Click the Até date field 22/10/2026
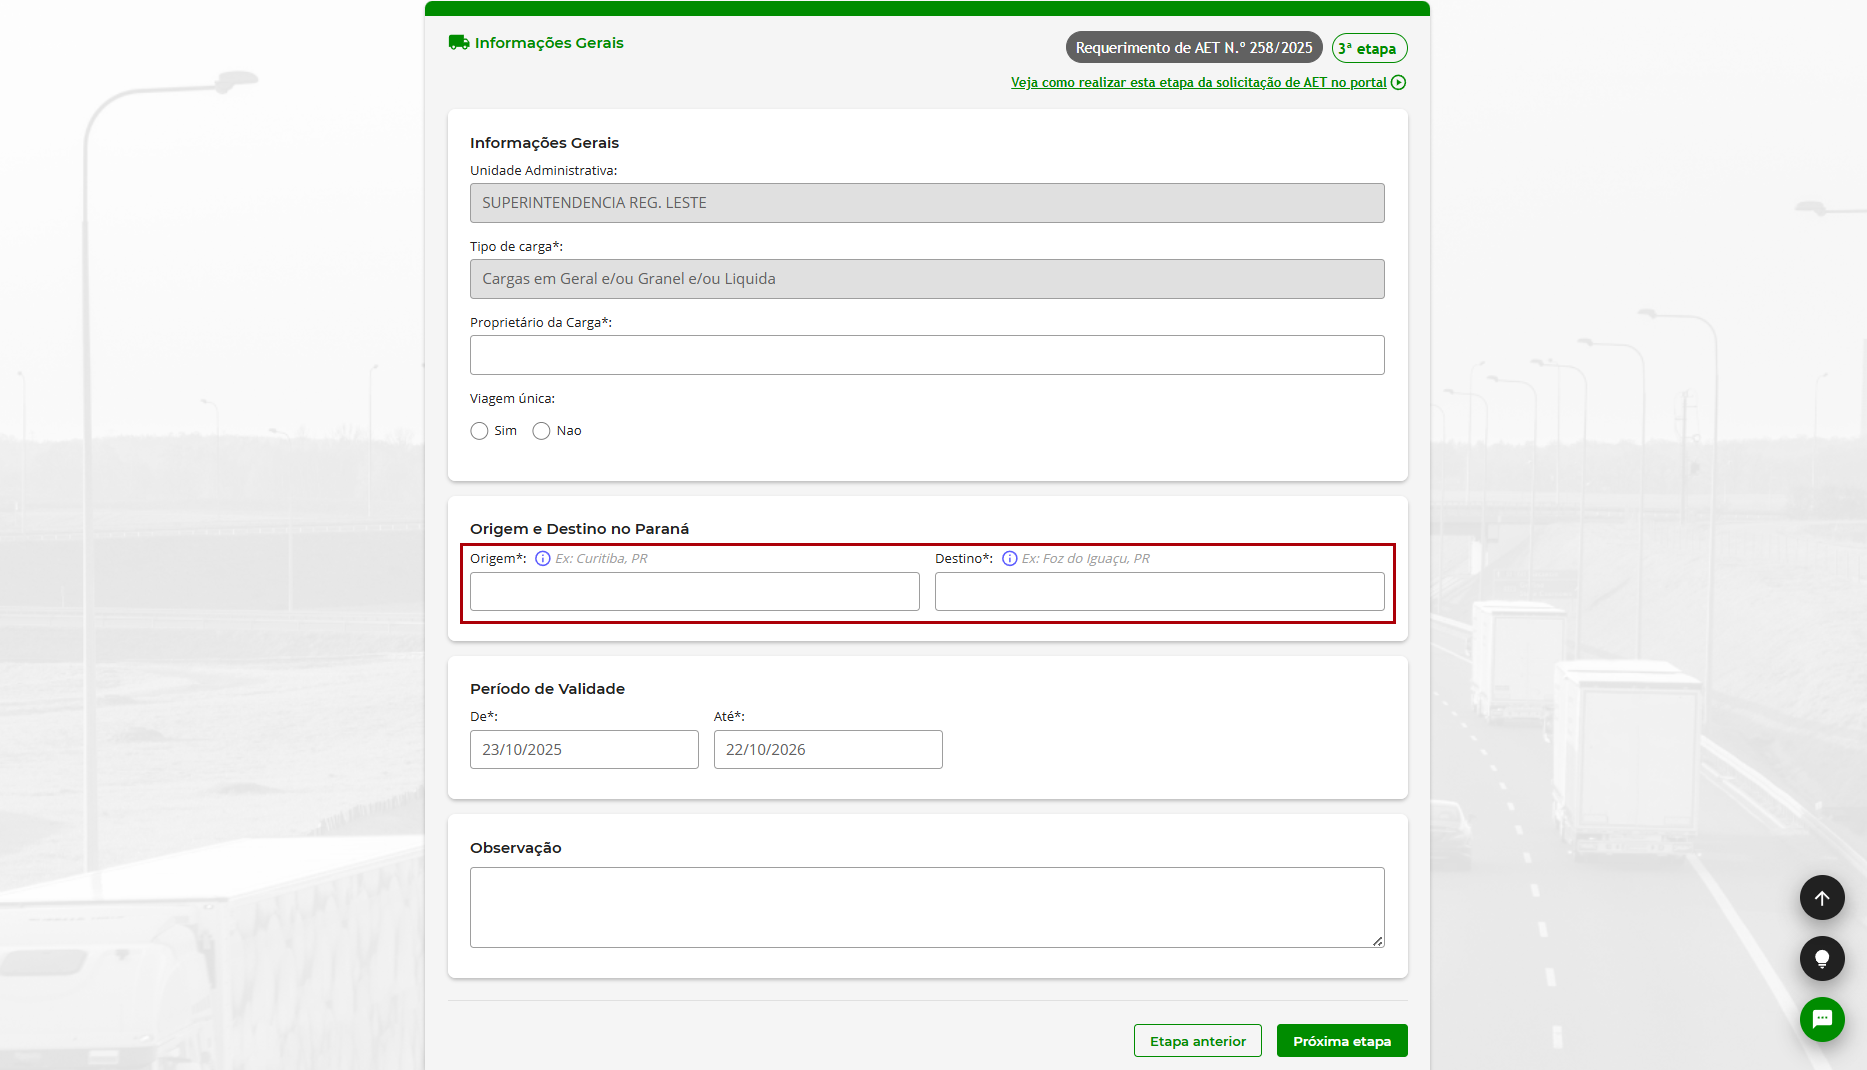 [x=828, y=750]
